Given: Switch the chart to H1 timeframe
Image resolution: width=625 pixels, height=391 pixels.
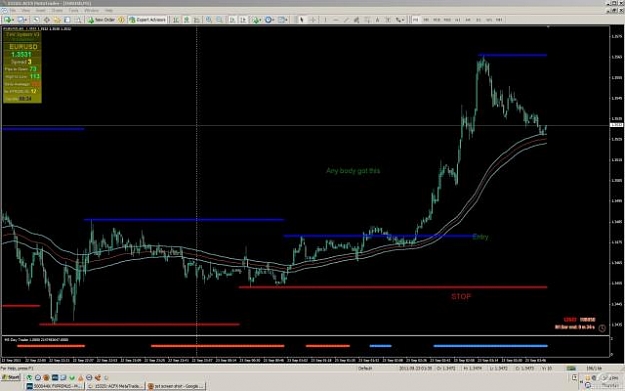Looking at the screenshot, I should (x=458, y=20).
